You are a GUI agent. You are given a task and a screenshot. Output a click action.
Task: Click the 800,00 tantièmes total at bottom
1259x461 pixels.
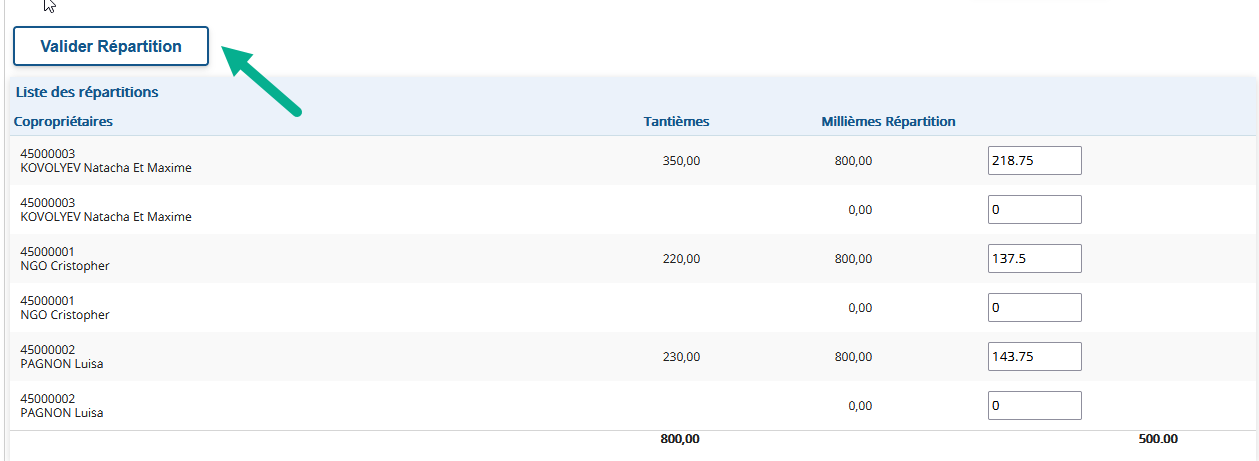tap(680, 439)
